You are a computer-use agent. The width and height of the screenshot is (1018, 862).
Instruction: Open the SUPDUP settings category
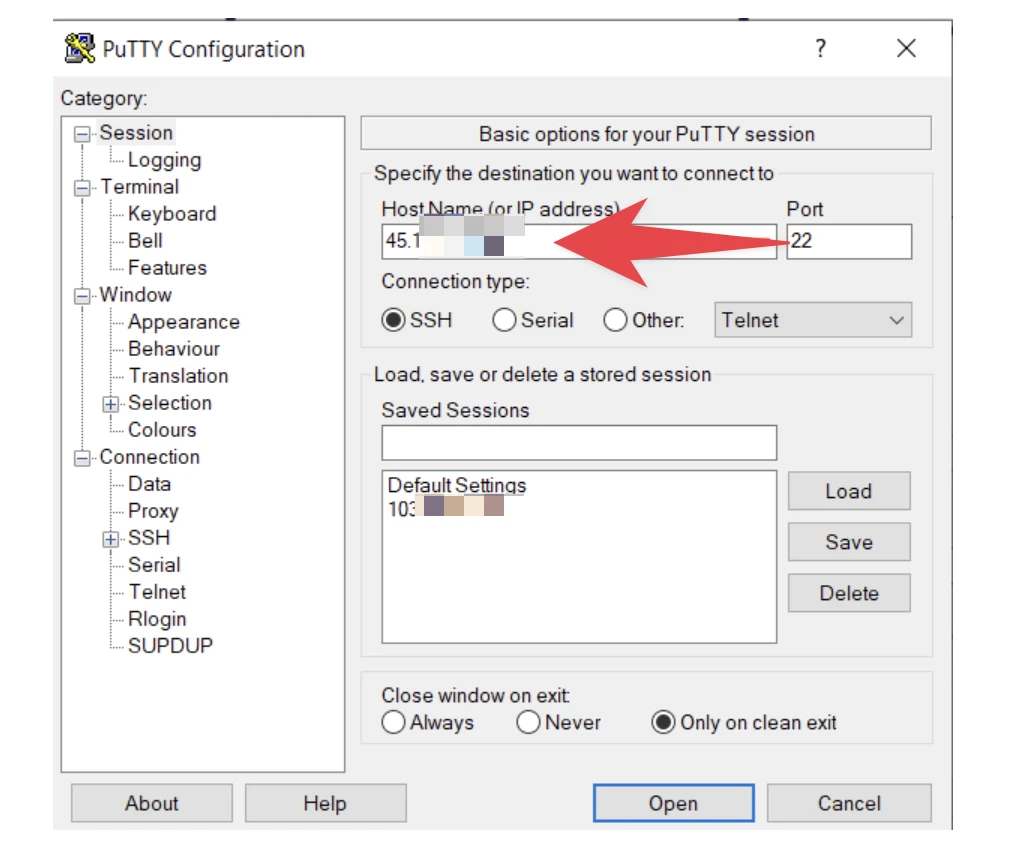170,646
